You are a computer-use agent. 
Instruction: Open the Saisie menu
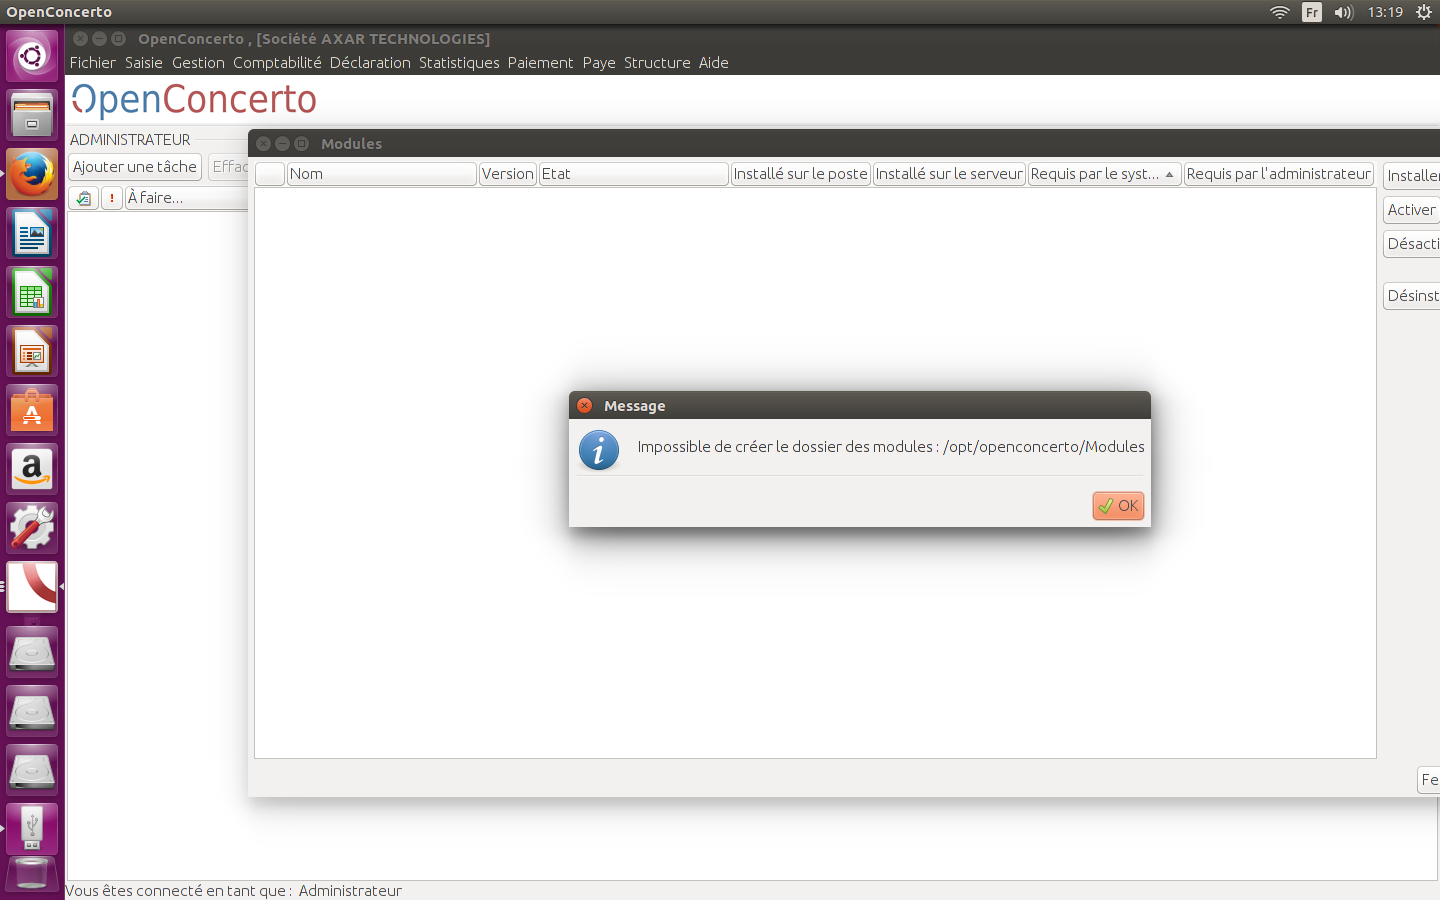pos(144,62)
